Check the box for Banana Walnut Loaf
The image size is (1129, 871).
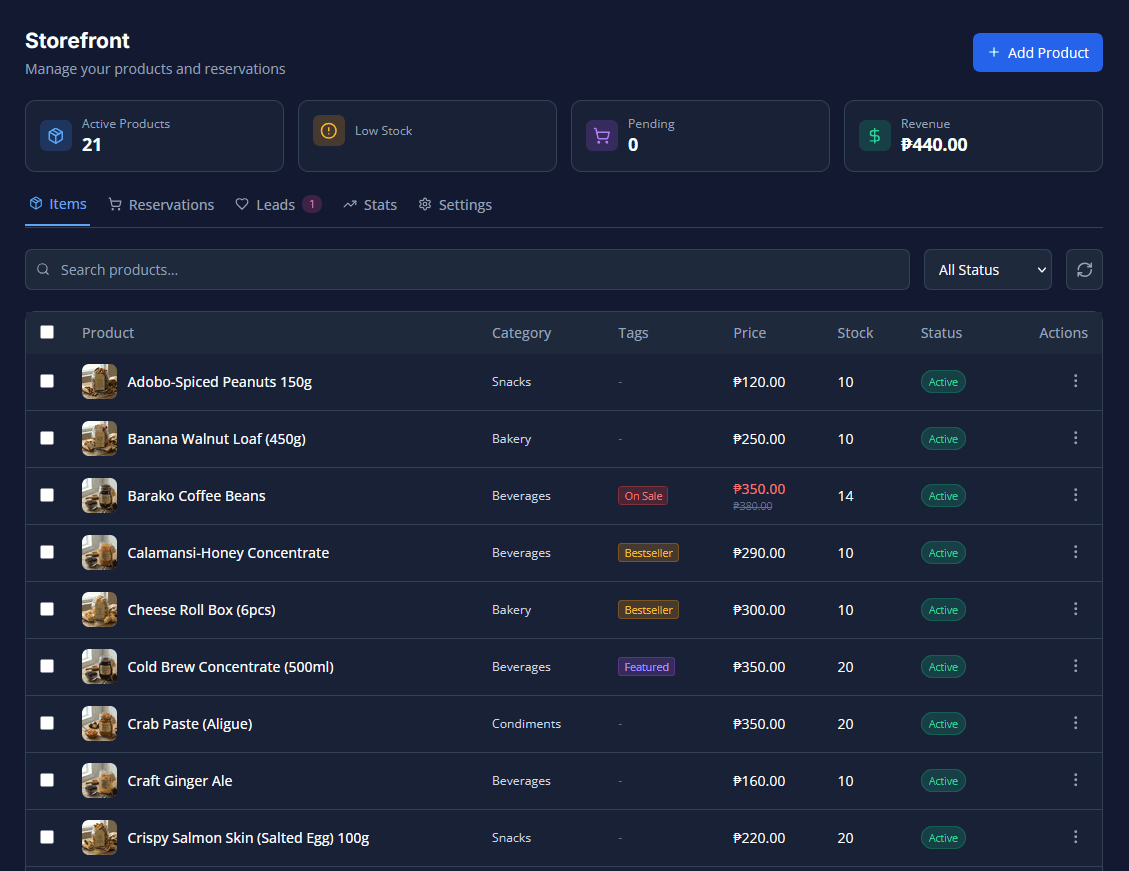pos(47,438)
